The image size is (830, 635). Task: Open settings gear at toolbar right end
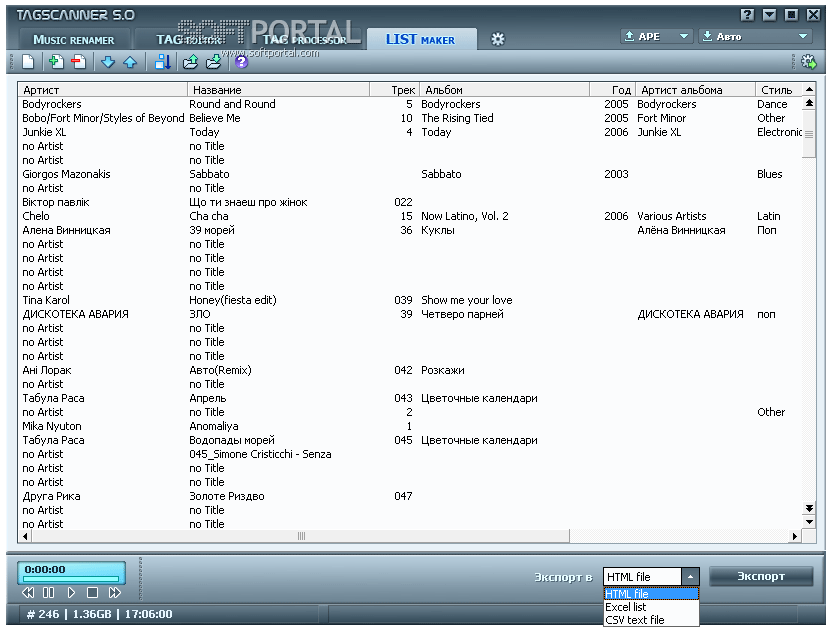tap(809, 62)
